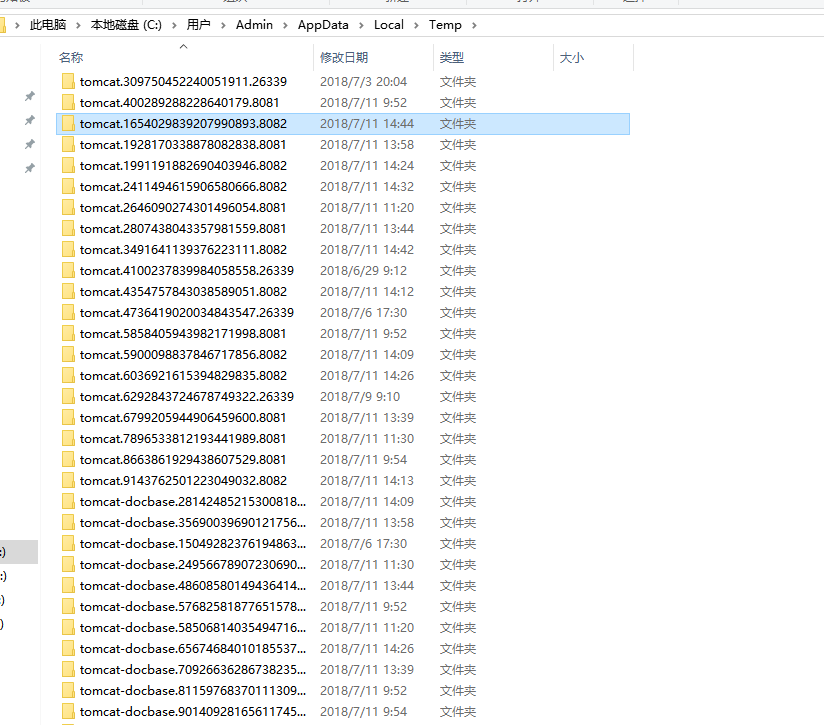Expand chevron after AppData breadcrumb
This screenshot has height=725, width=824.
362,25
